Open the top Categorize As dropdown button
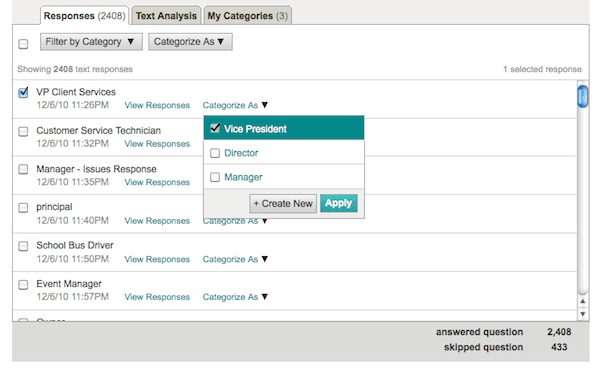 (190, 41)
